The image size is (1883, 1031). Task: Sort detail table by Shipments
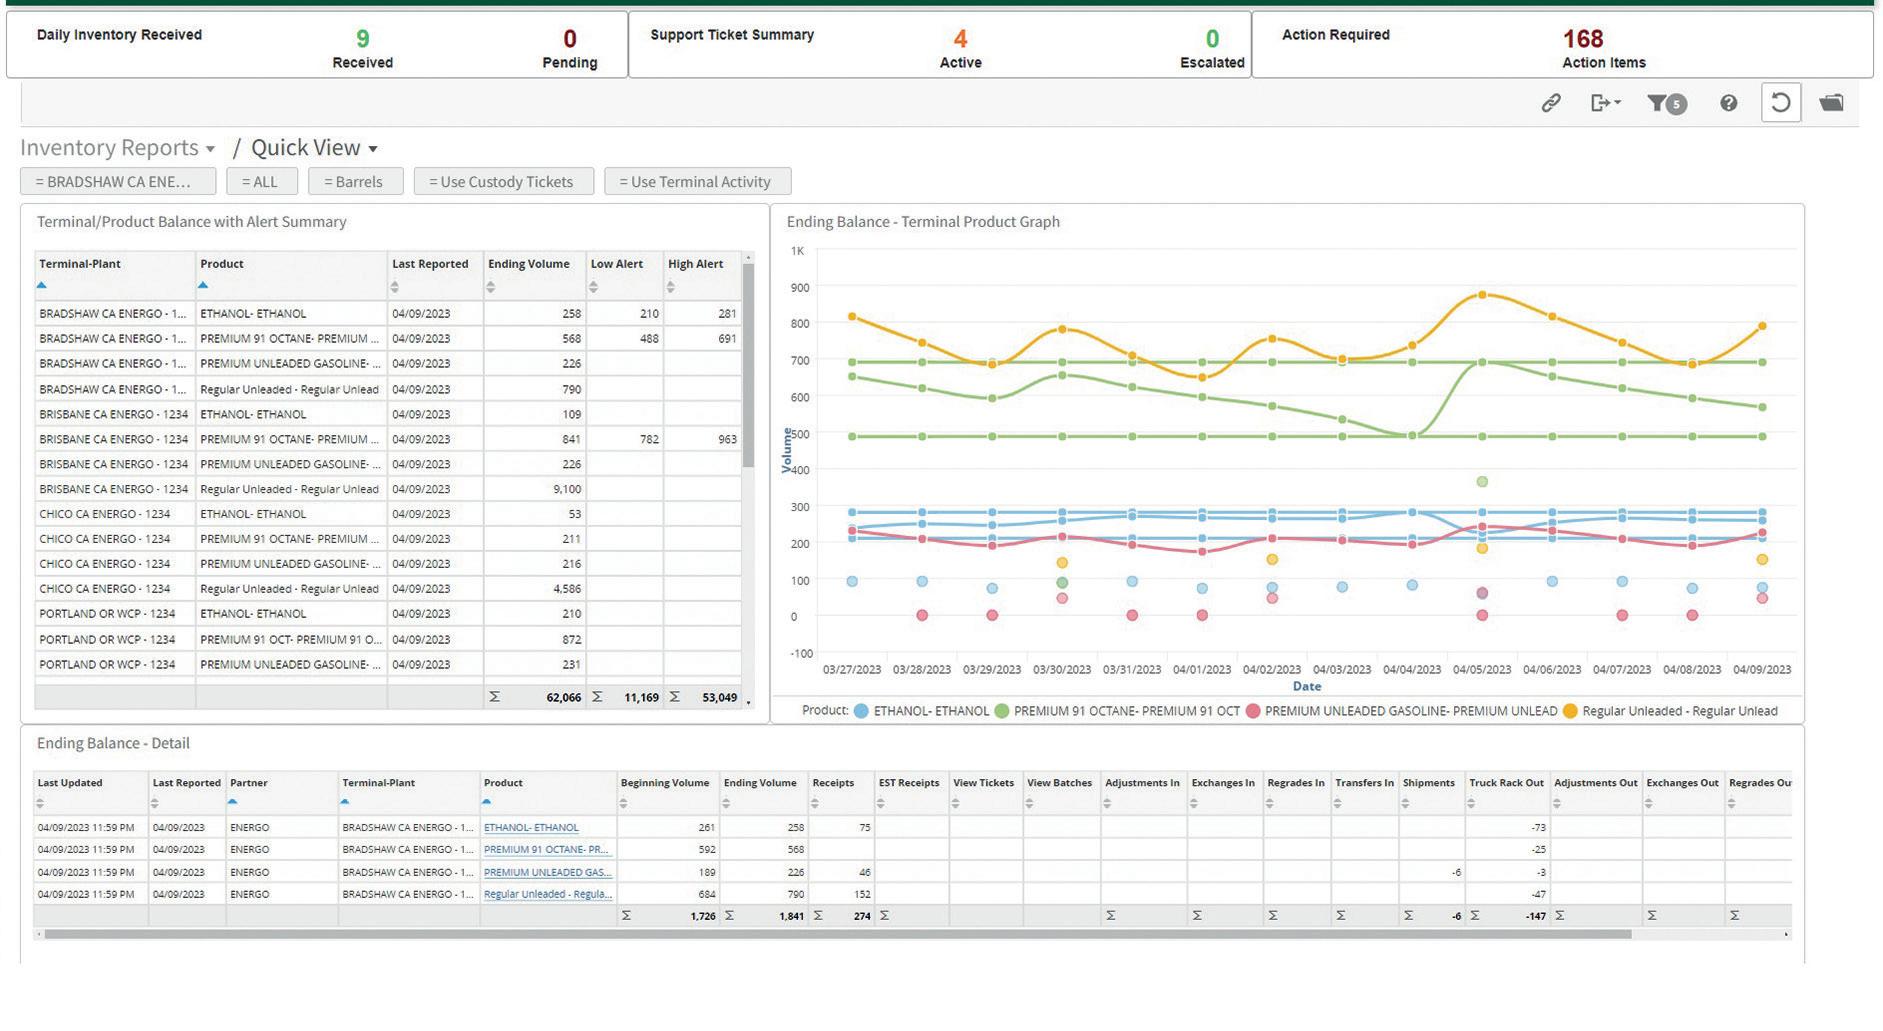(1406, 803)
